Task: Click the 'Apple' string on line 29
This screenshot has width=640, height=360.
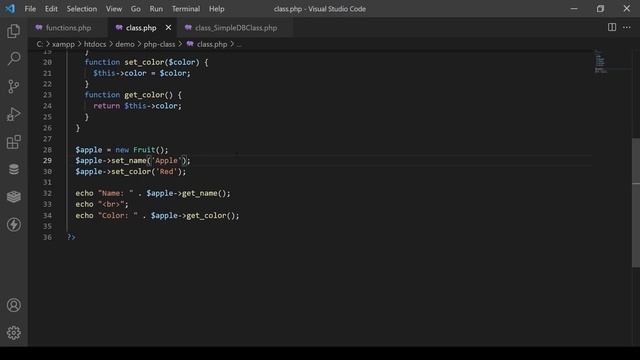Action: [166, 160]
